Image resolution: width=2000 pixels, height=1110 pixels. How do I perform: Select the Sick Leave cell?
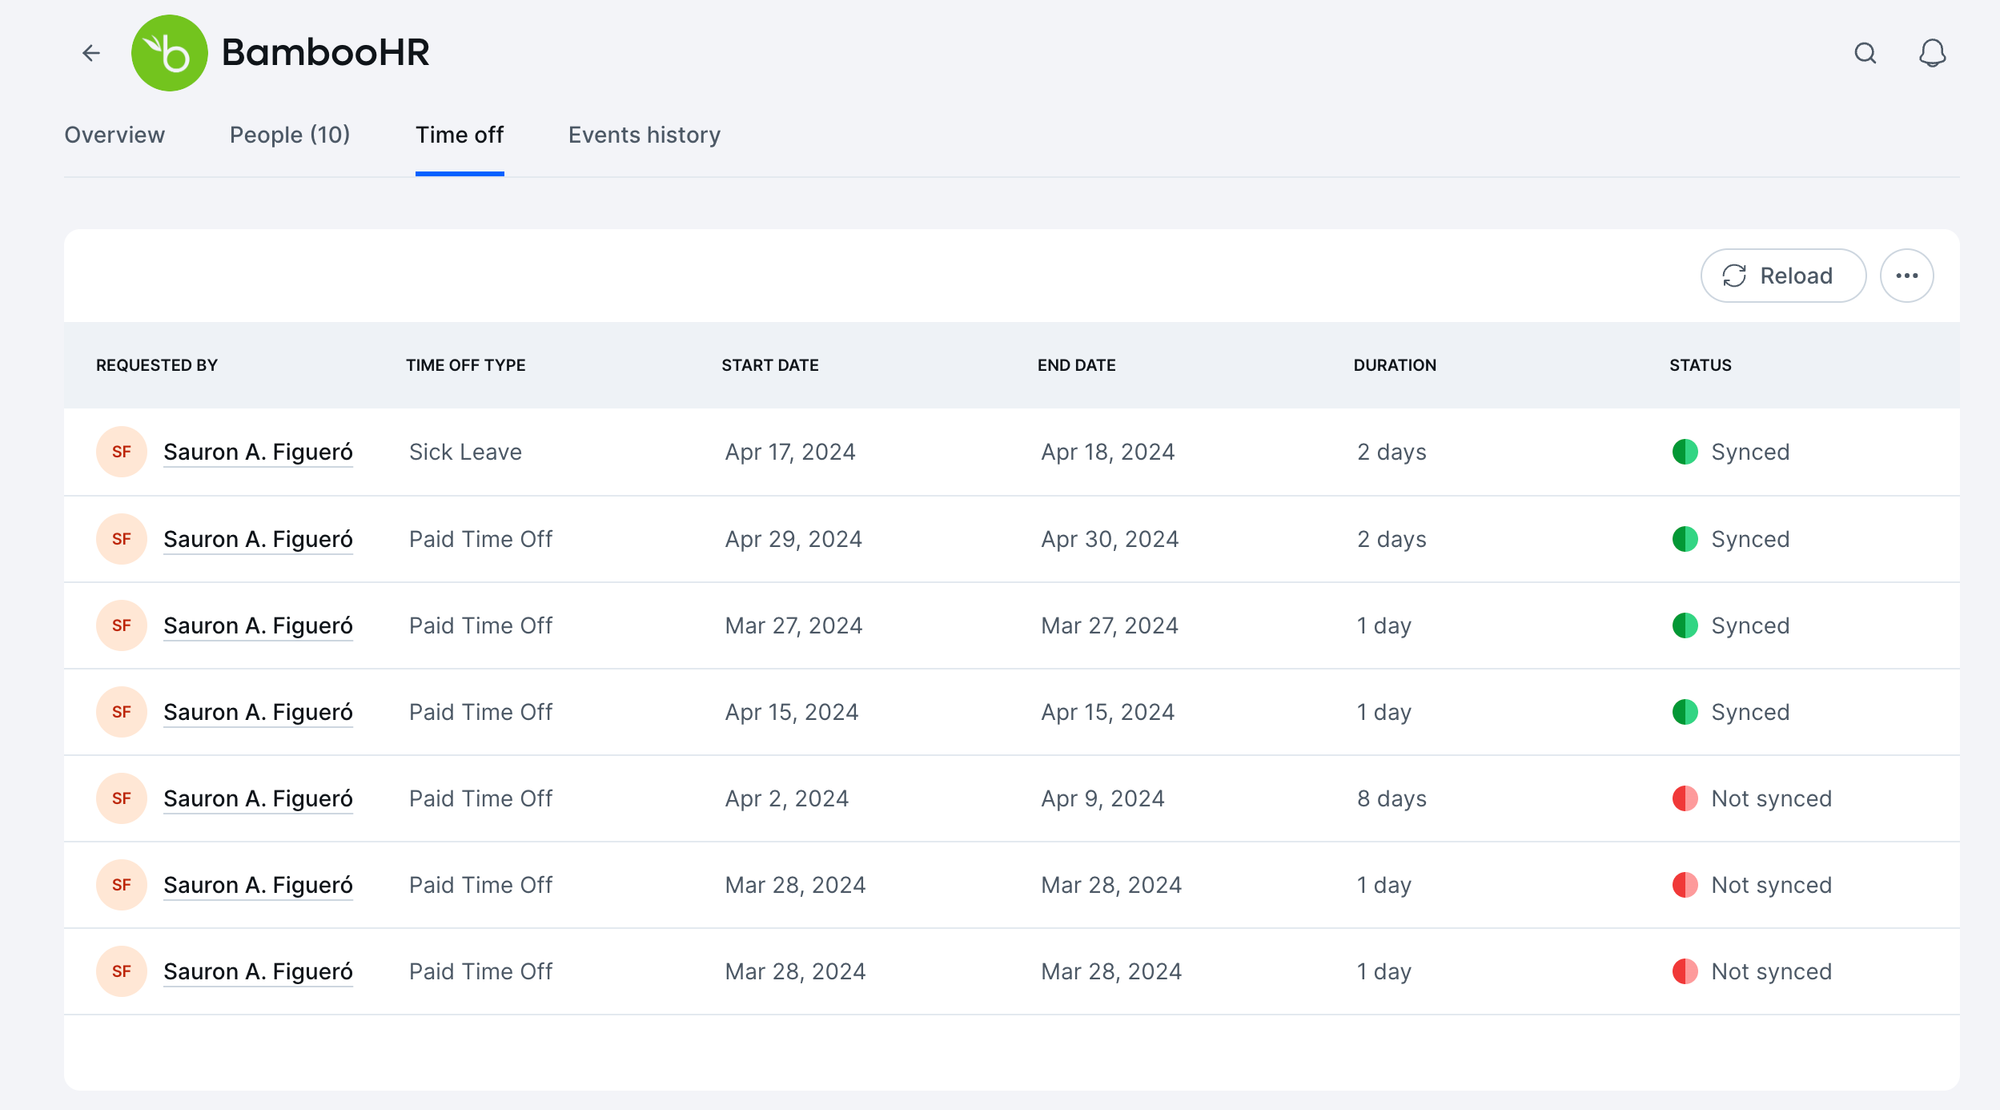465,452
